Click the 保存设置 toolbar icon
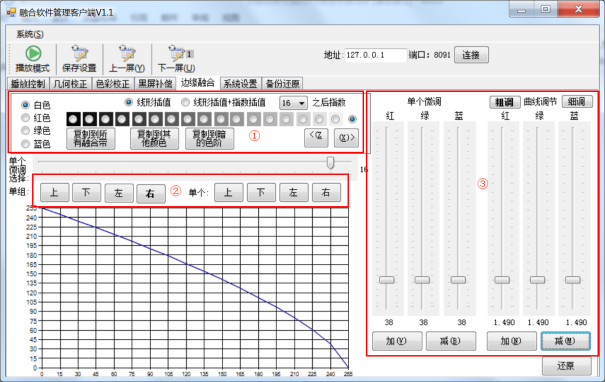Image resolution: width=605 pixels, height=382 pixels. pos(79,54)
